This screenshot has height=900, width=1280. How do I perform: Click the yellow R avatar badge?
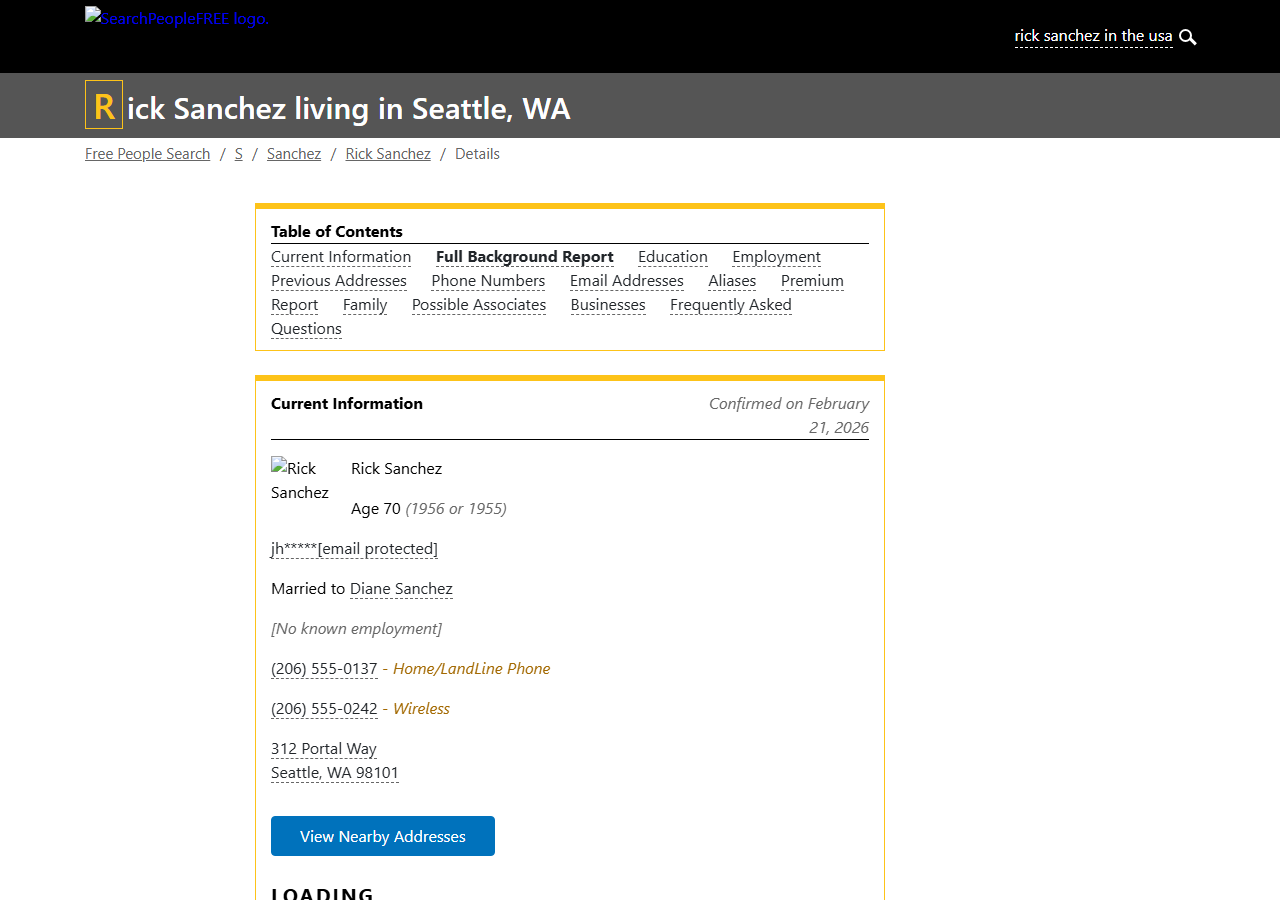[102, 104]
